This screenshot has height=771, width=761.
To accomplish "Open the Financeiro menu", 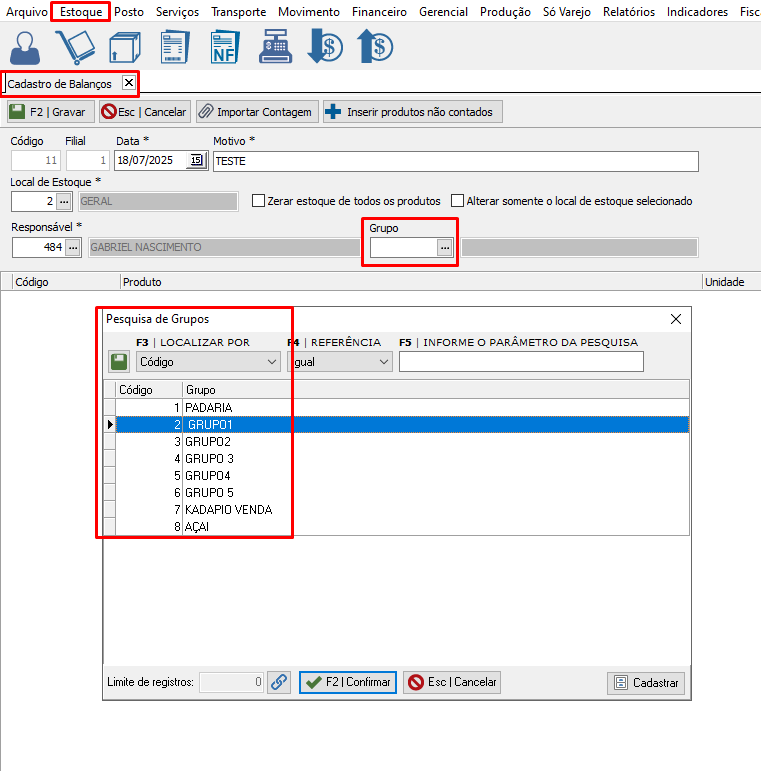I will click(x=378, y=12).
